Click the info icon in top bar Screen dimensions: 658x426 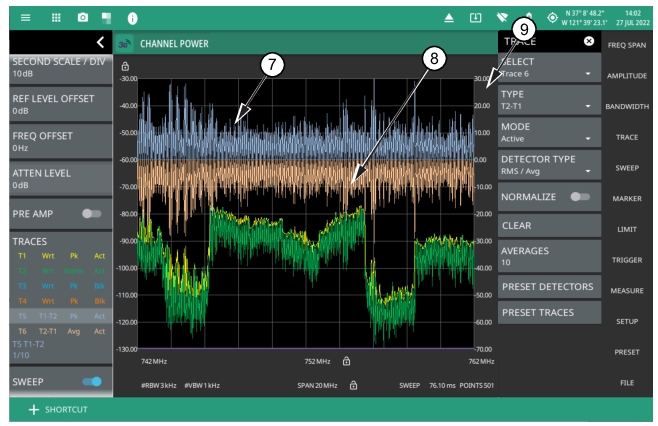(133, 18)
